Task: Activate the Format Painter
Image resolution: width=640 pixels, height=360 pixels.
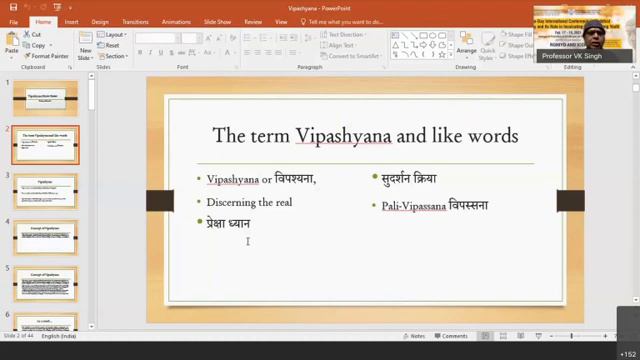Action: pos(46,56)
